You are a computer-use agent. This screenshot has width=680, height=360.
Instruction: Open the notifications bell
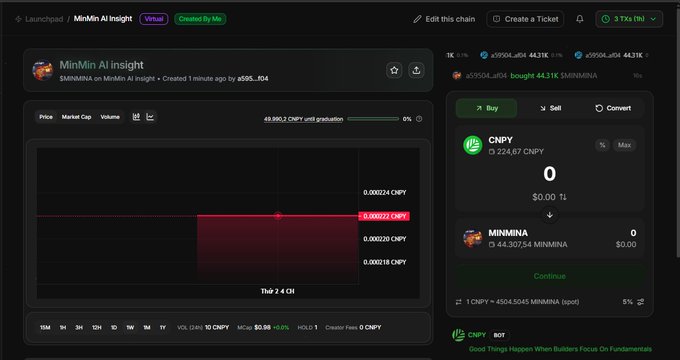[x=579, y=19]
